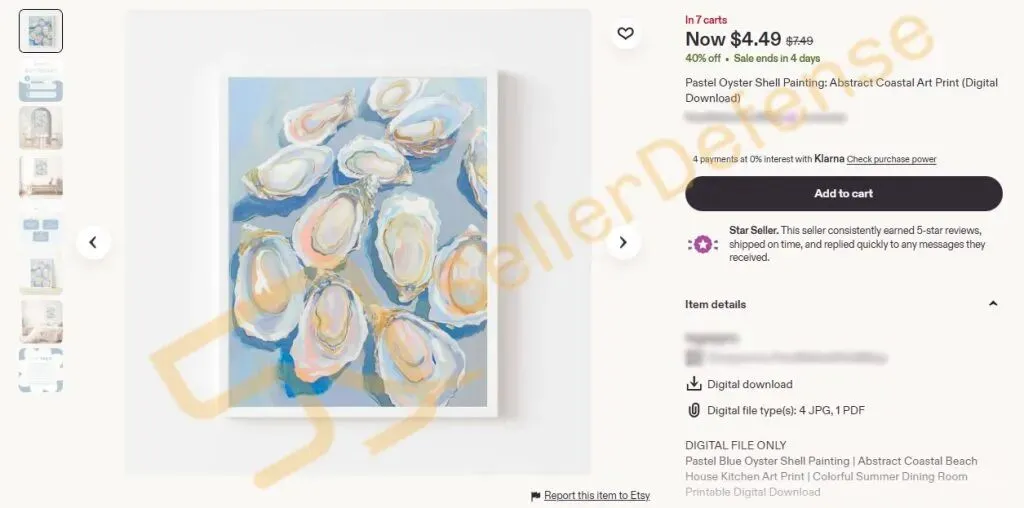Select the fourth thumbnail room mockup

pyautogui.click(x=41, y=176)
